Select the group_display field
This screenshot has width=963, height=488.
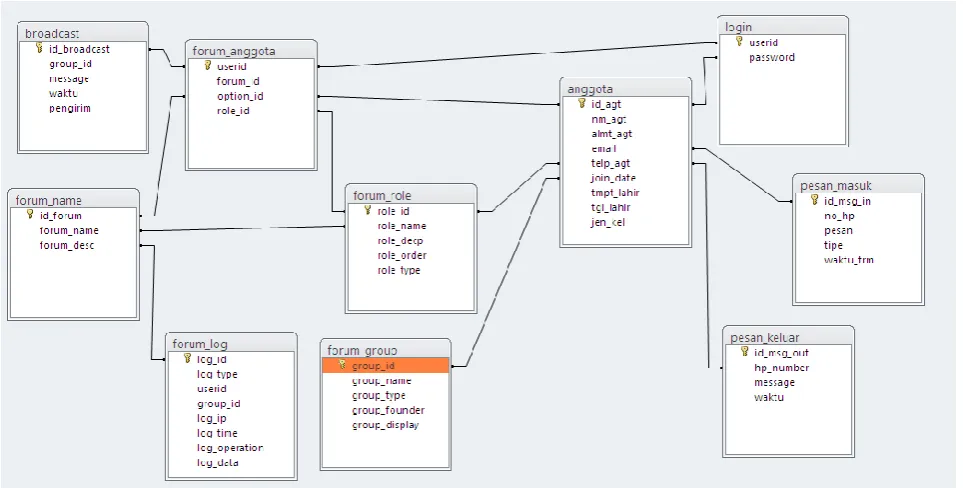pos(386,425)
